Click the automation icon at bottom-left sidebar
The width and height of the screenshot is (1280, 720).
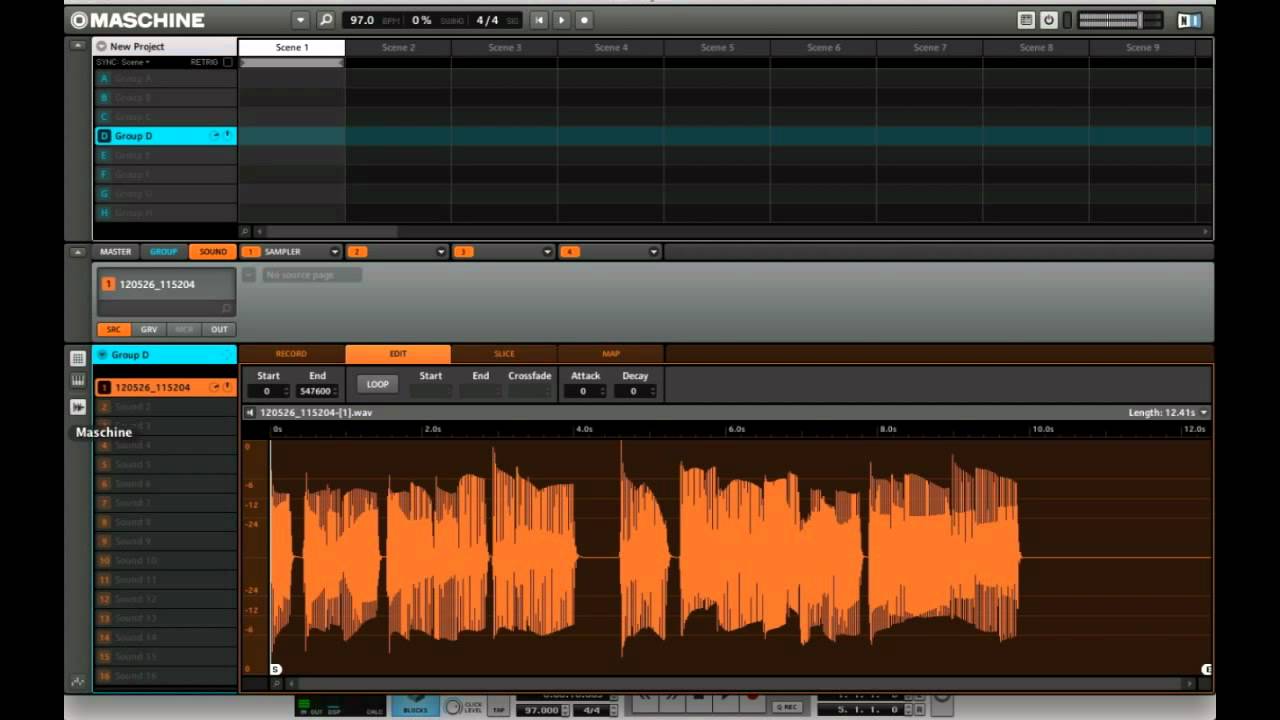[77, 682]
